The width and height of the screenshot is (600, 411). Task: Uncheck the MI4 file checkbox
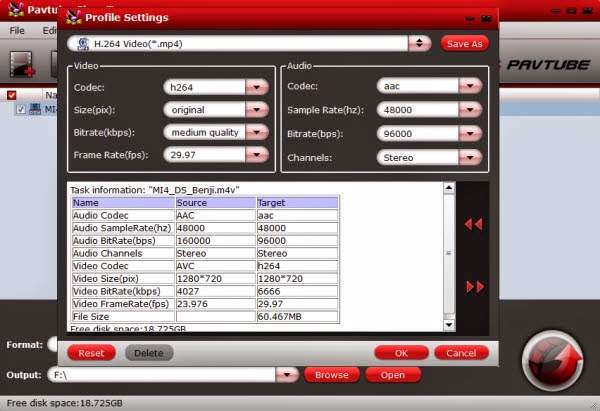pos(21,109)
